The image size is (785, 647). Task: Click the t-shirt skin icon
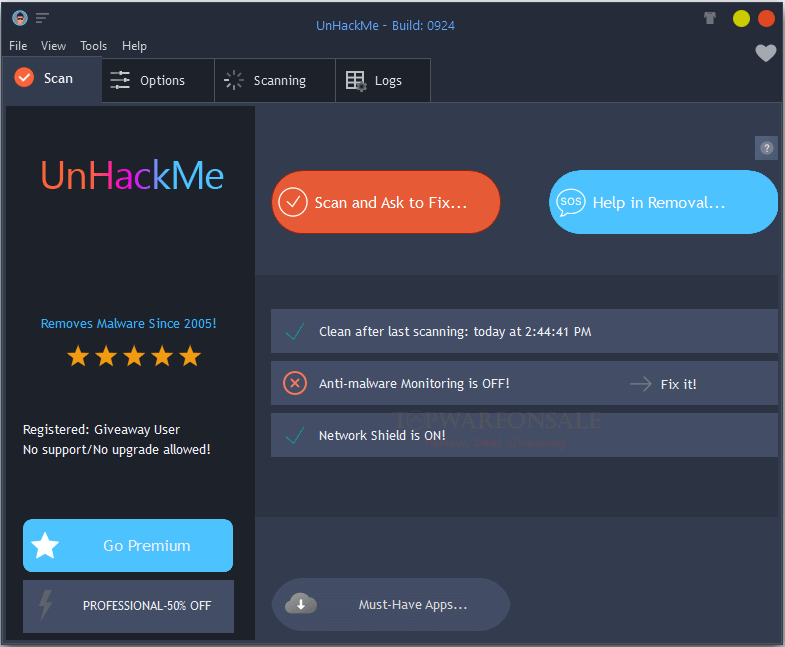coord(709,18)
